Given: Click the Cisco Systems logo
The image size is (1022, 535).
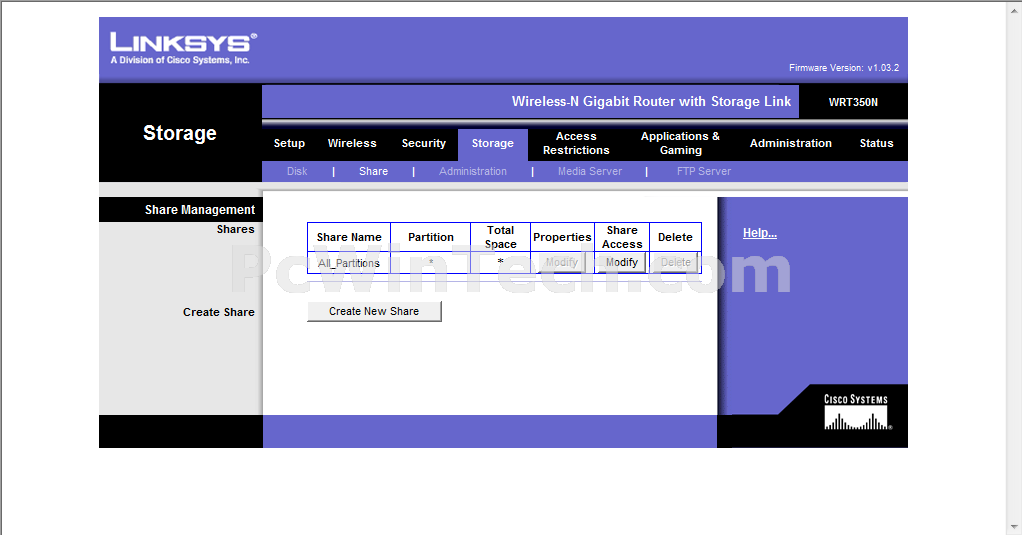Looking at the screenshot, I should pos(856,412).
